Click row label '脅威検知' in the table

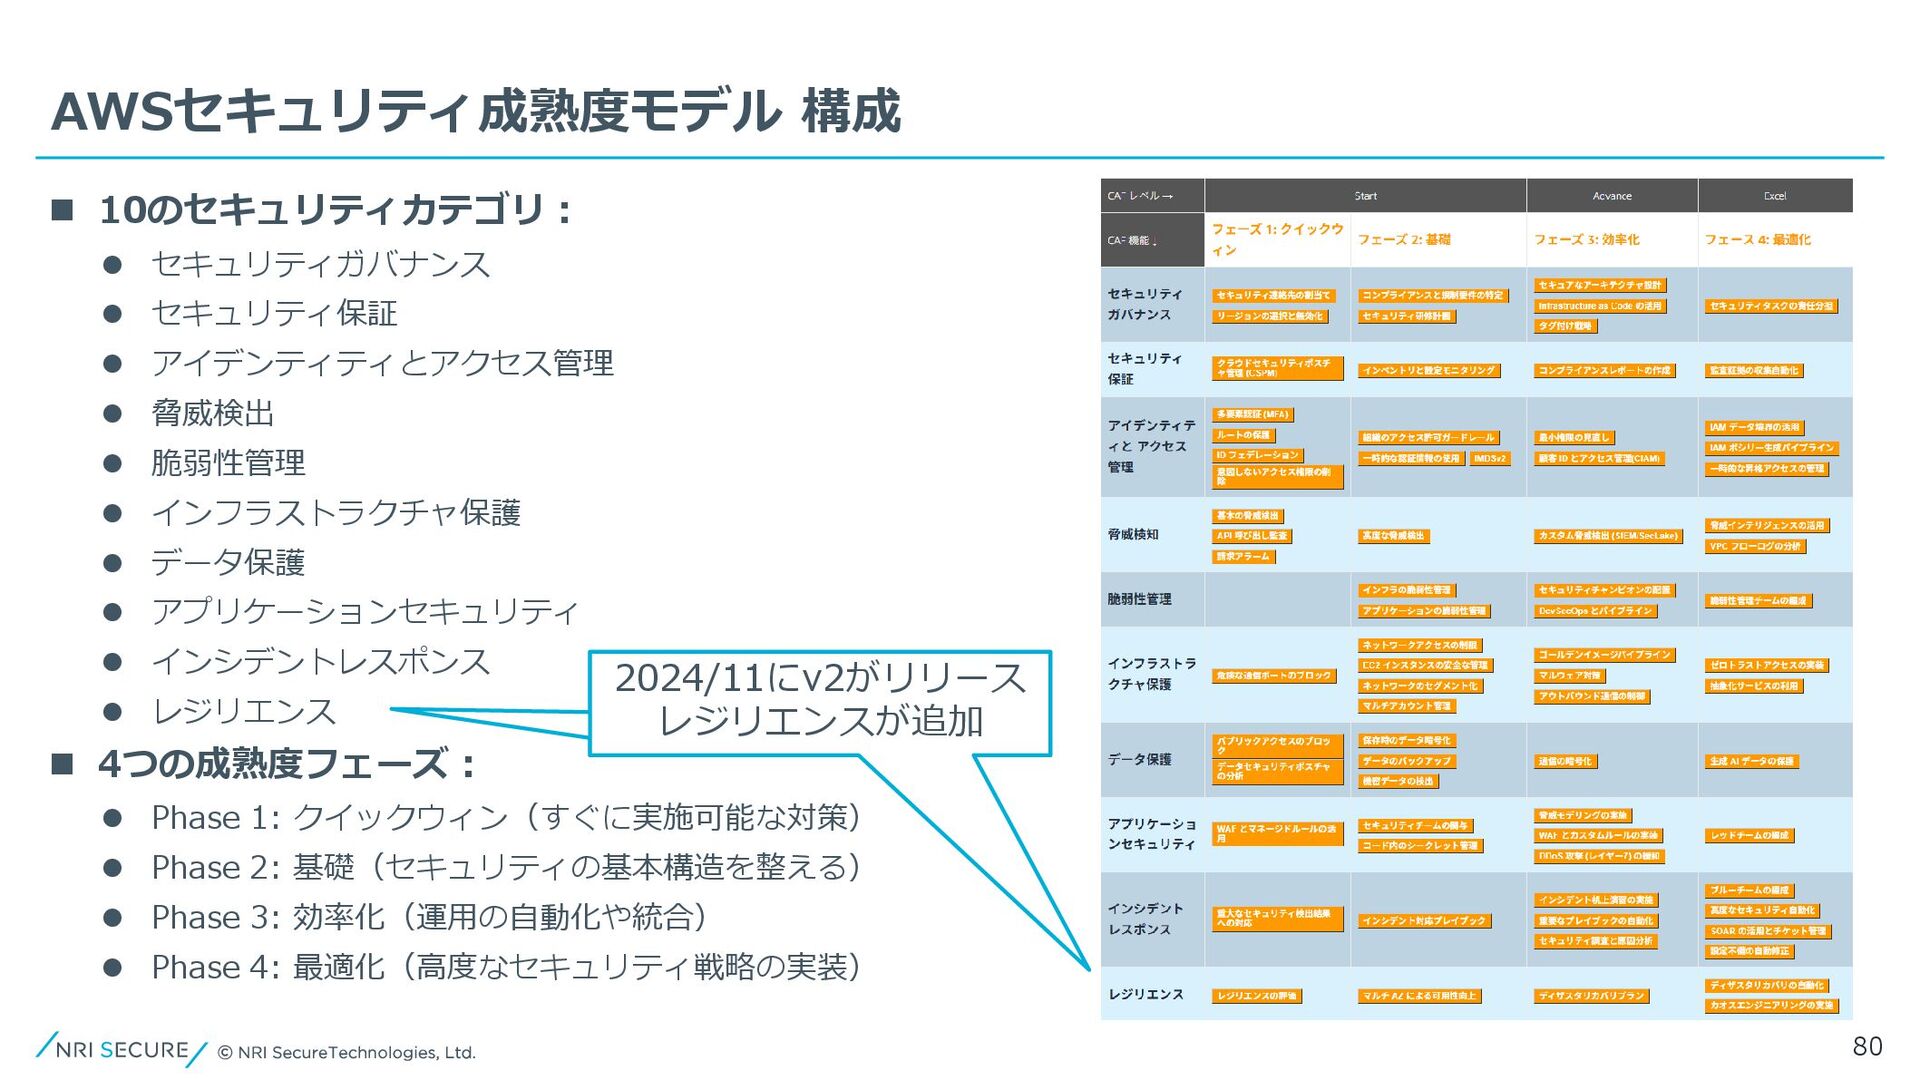tap(1132, 535)
